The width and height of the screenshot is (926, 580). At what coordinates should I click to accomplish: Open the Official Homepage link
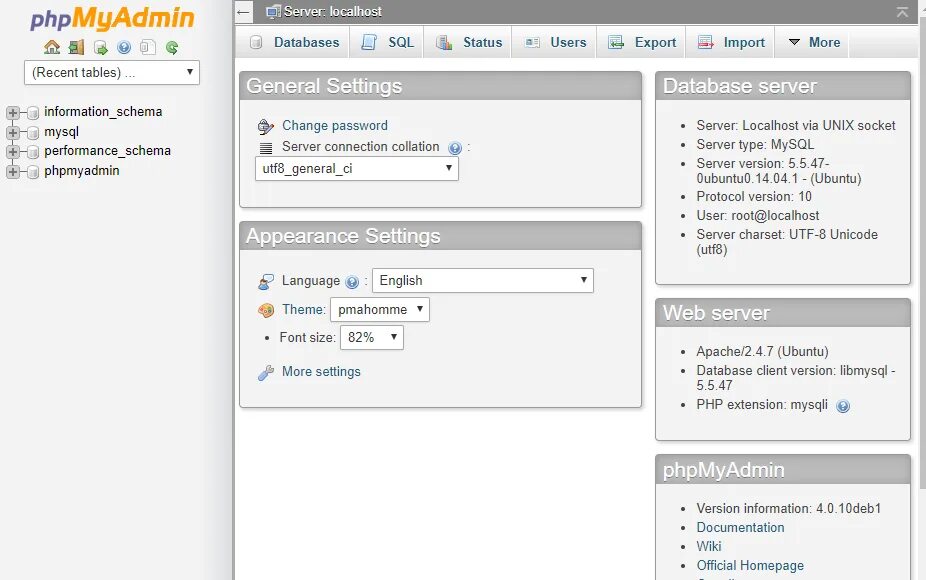coord(750,565)
